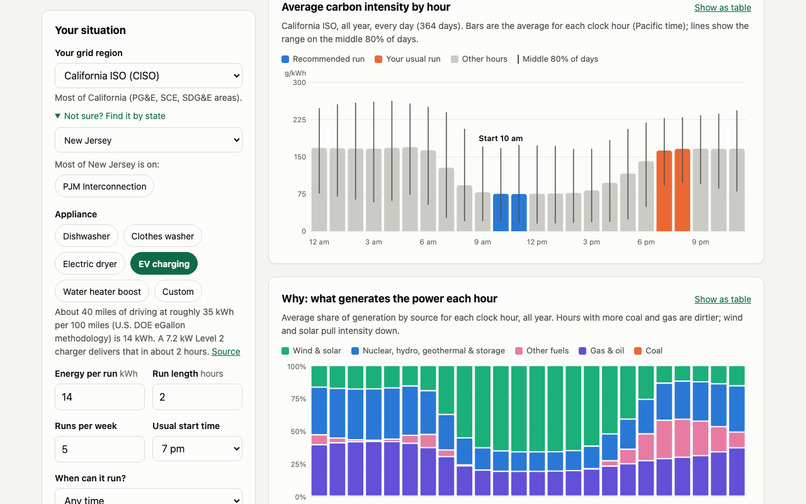Select the Custom appliance chip

(178, 292)
